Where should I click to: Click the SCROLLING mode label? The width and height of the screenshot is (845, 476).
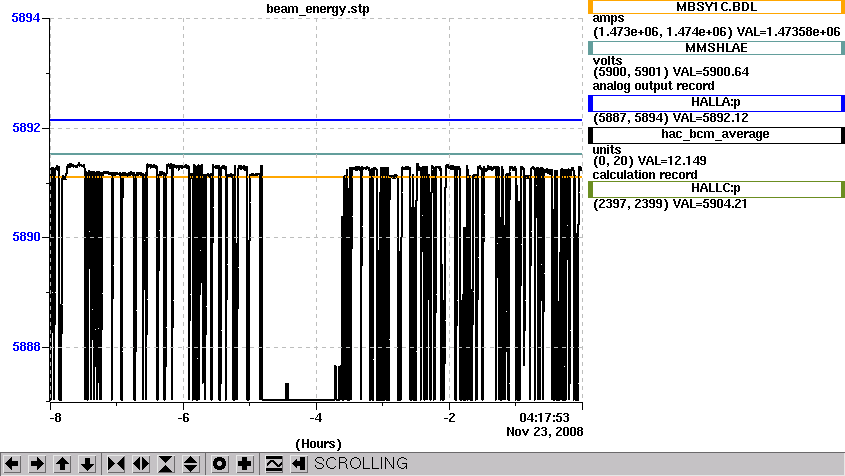coord(361,464)
